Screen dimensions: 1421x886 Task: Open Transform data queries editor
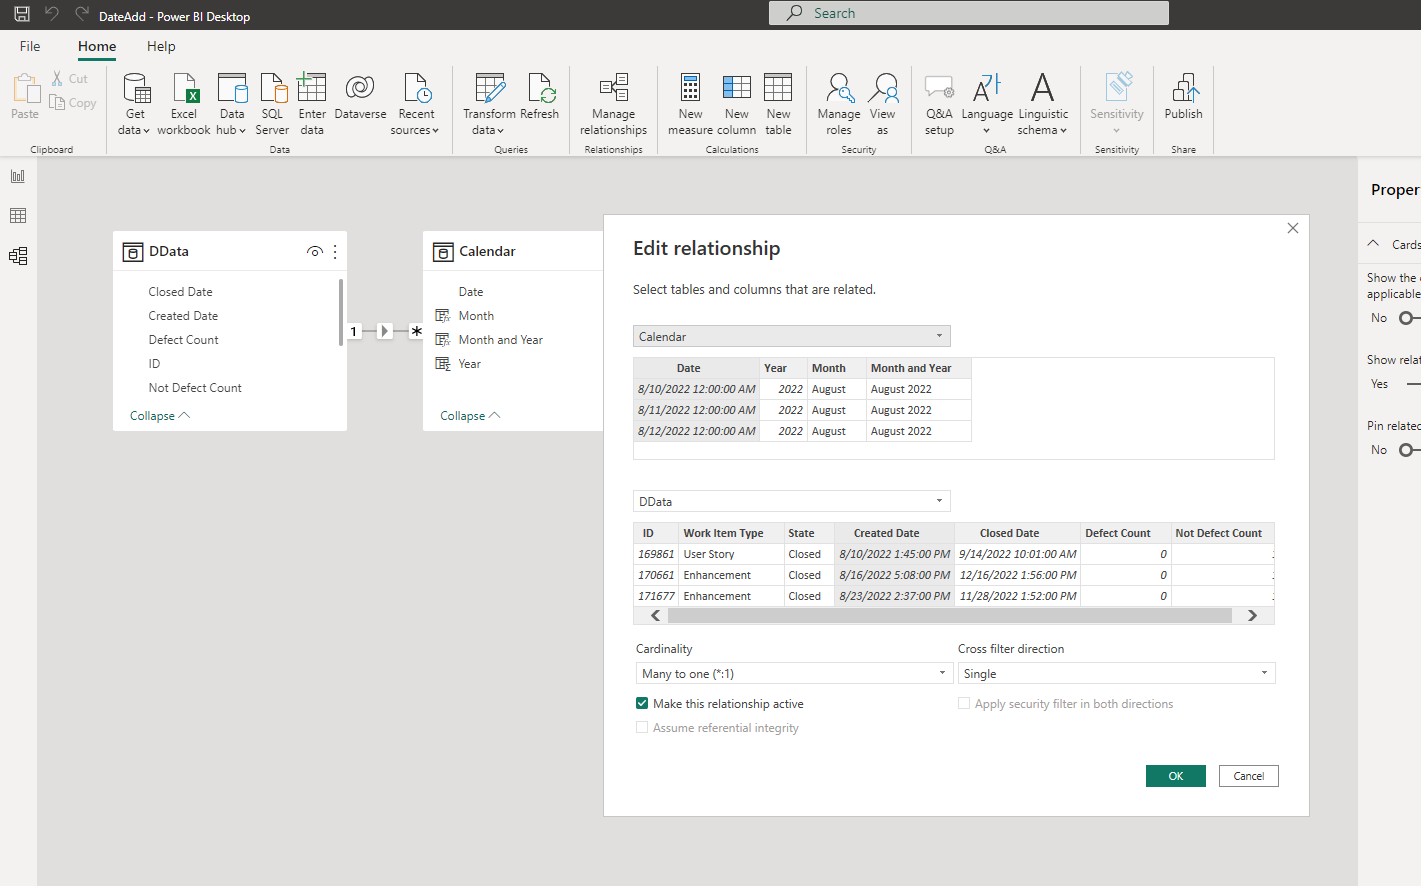[x=489, y=104]
